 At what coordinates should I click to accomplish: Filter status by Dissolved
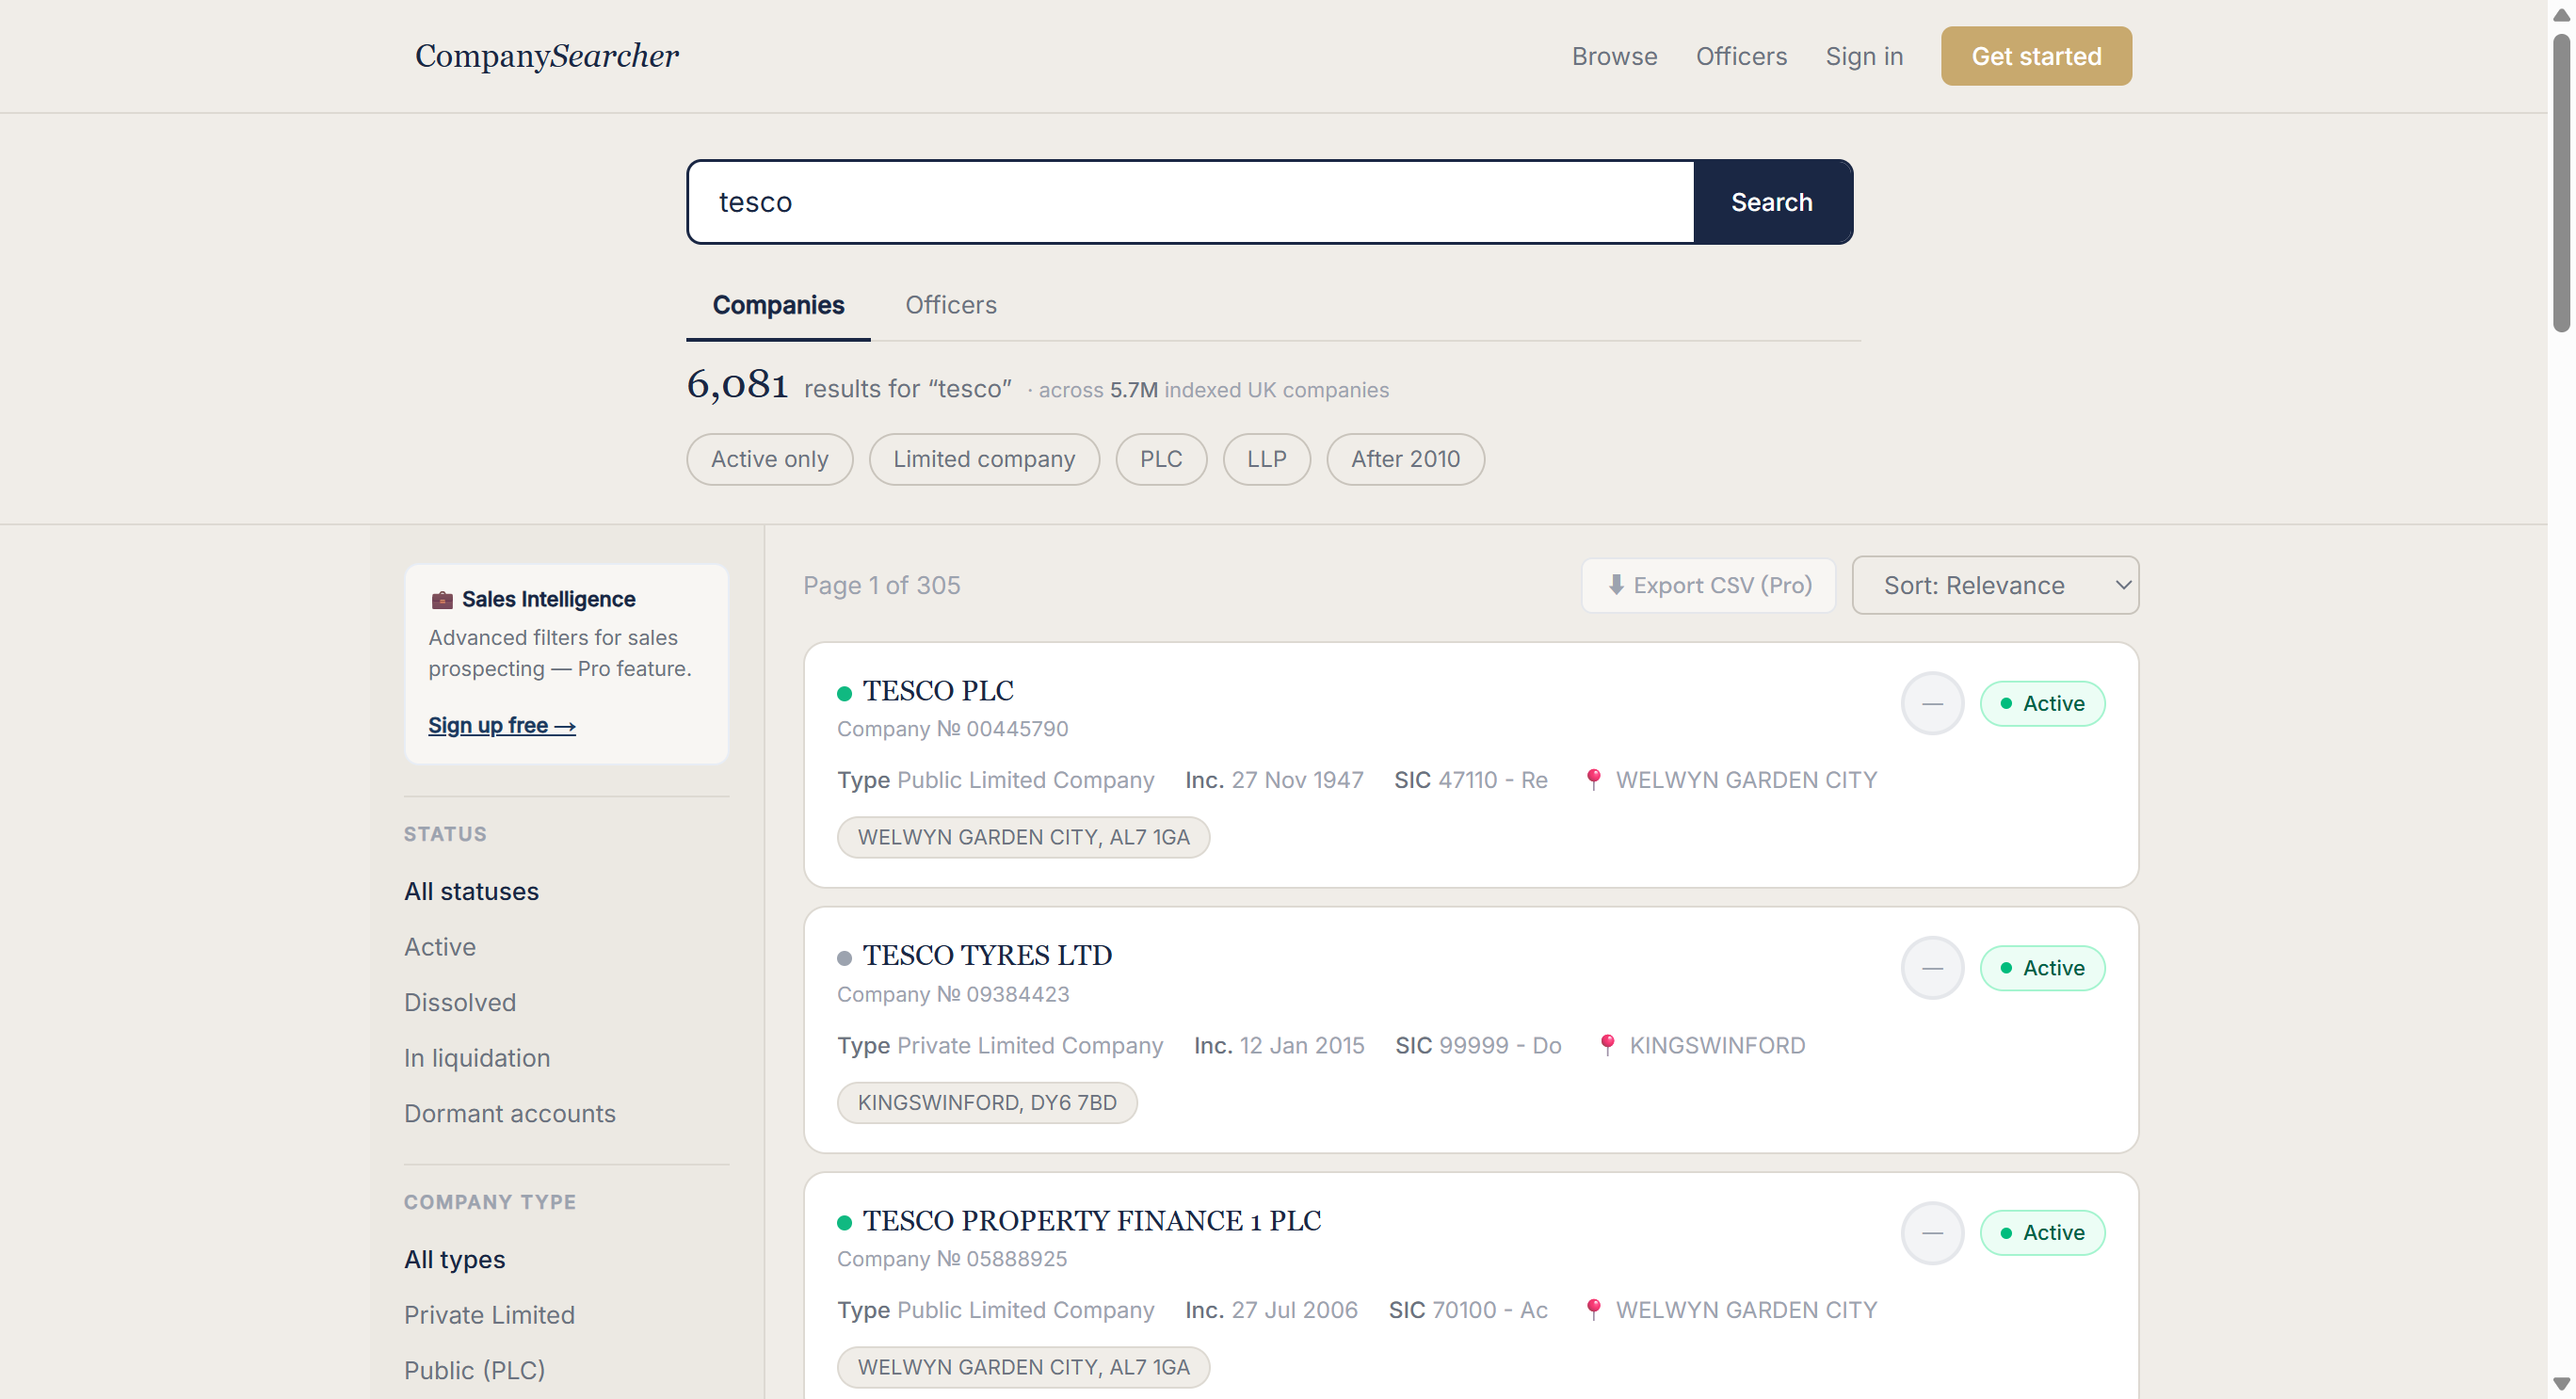tap(460, 1002)
